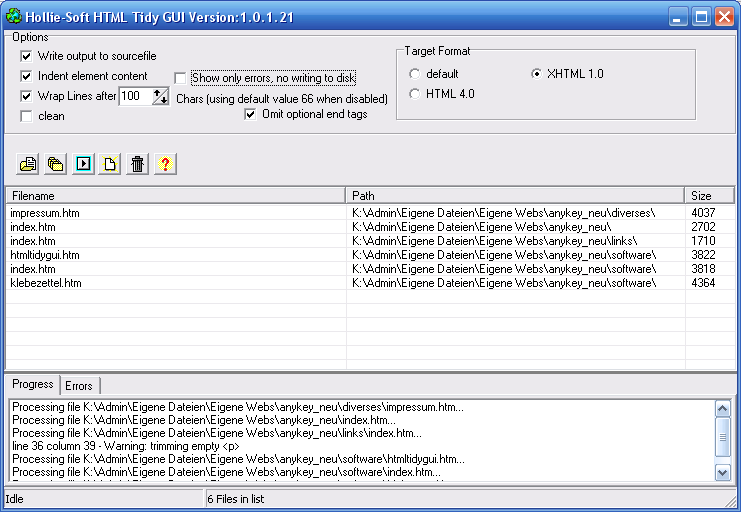The width and height of the screenshot is (741, 512).
Task: Click progress log scroll up arrow
Action: [x=723, y=408]
